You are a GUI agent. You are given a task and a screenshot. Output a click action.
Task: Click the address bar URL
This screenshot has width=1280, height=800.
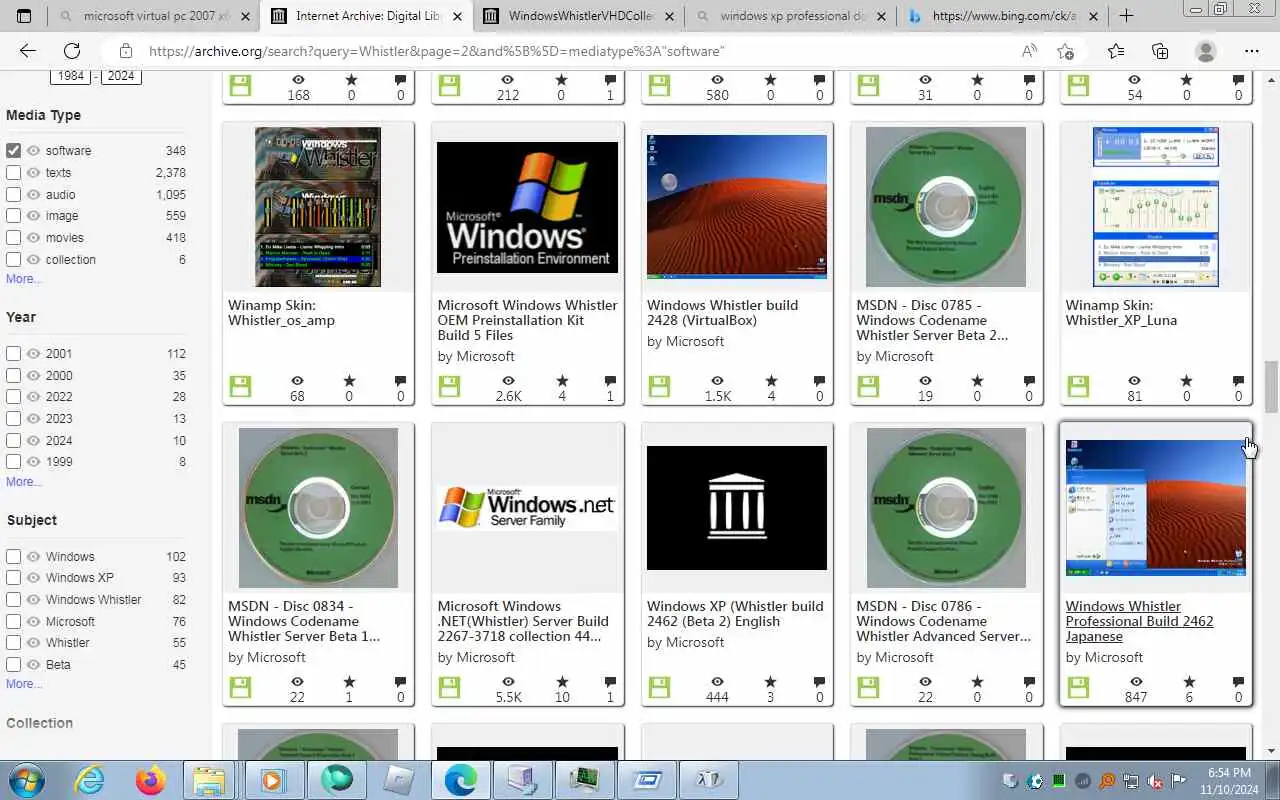pos(436,51)
